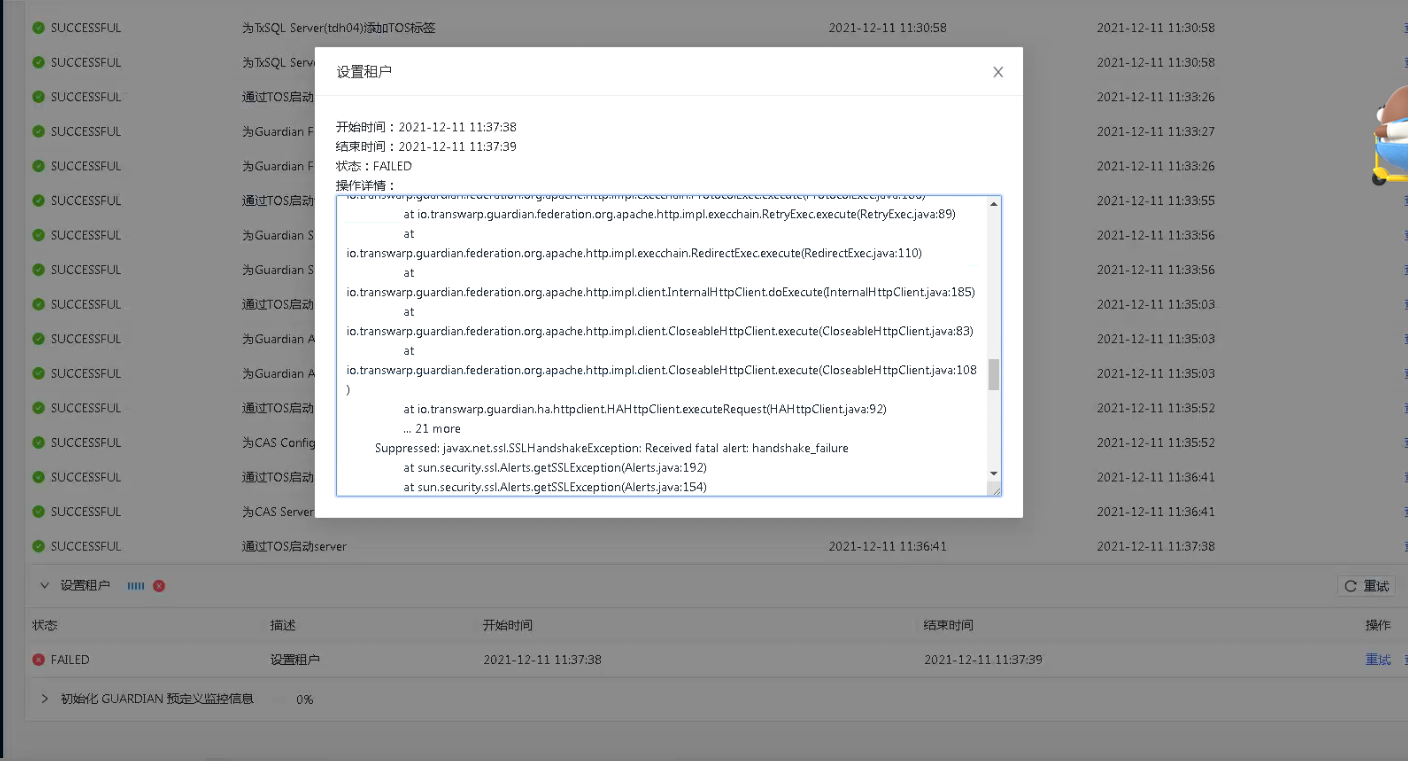Expand 初始化 GUARDIAN 预定义监控信息 section
Screen dimensions: 1408x761
click(44, 699)
